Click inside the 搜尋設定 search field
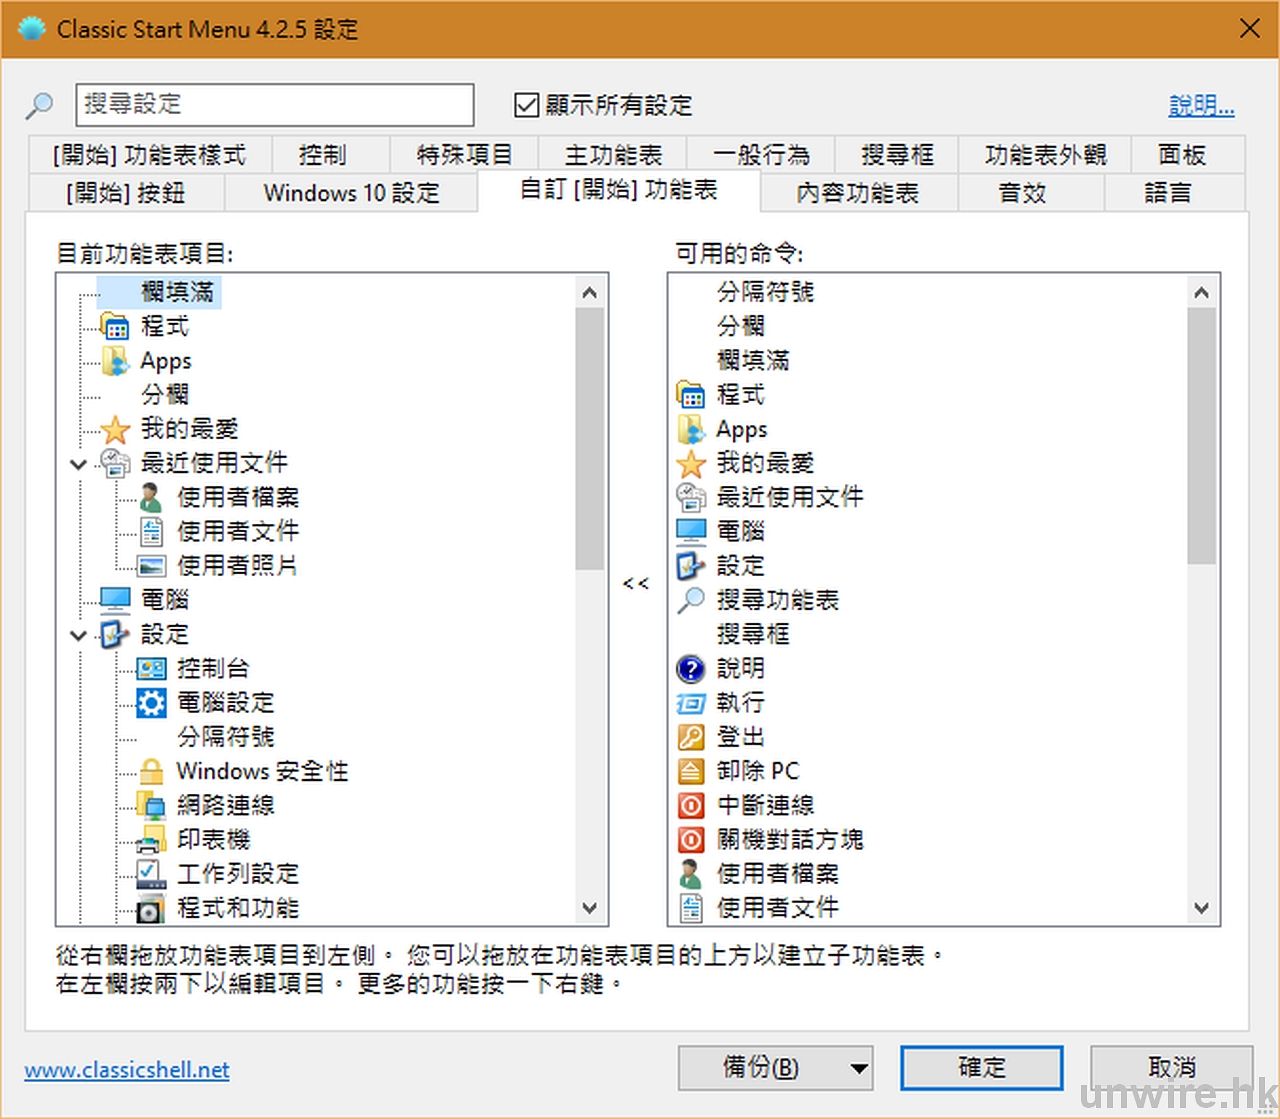 pyautogui.click(x=275, y=105)
